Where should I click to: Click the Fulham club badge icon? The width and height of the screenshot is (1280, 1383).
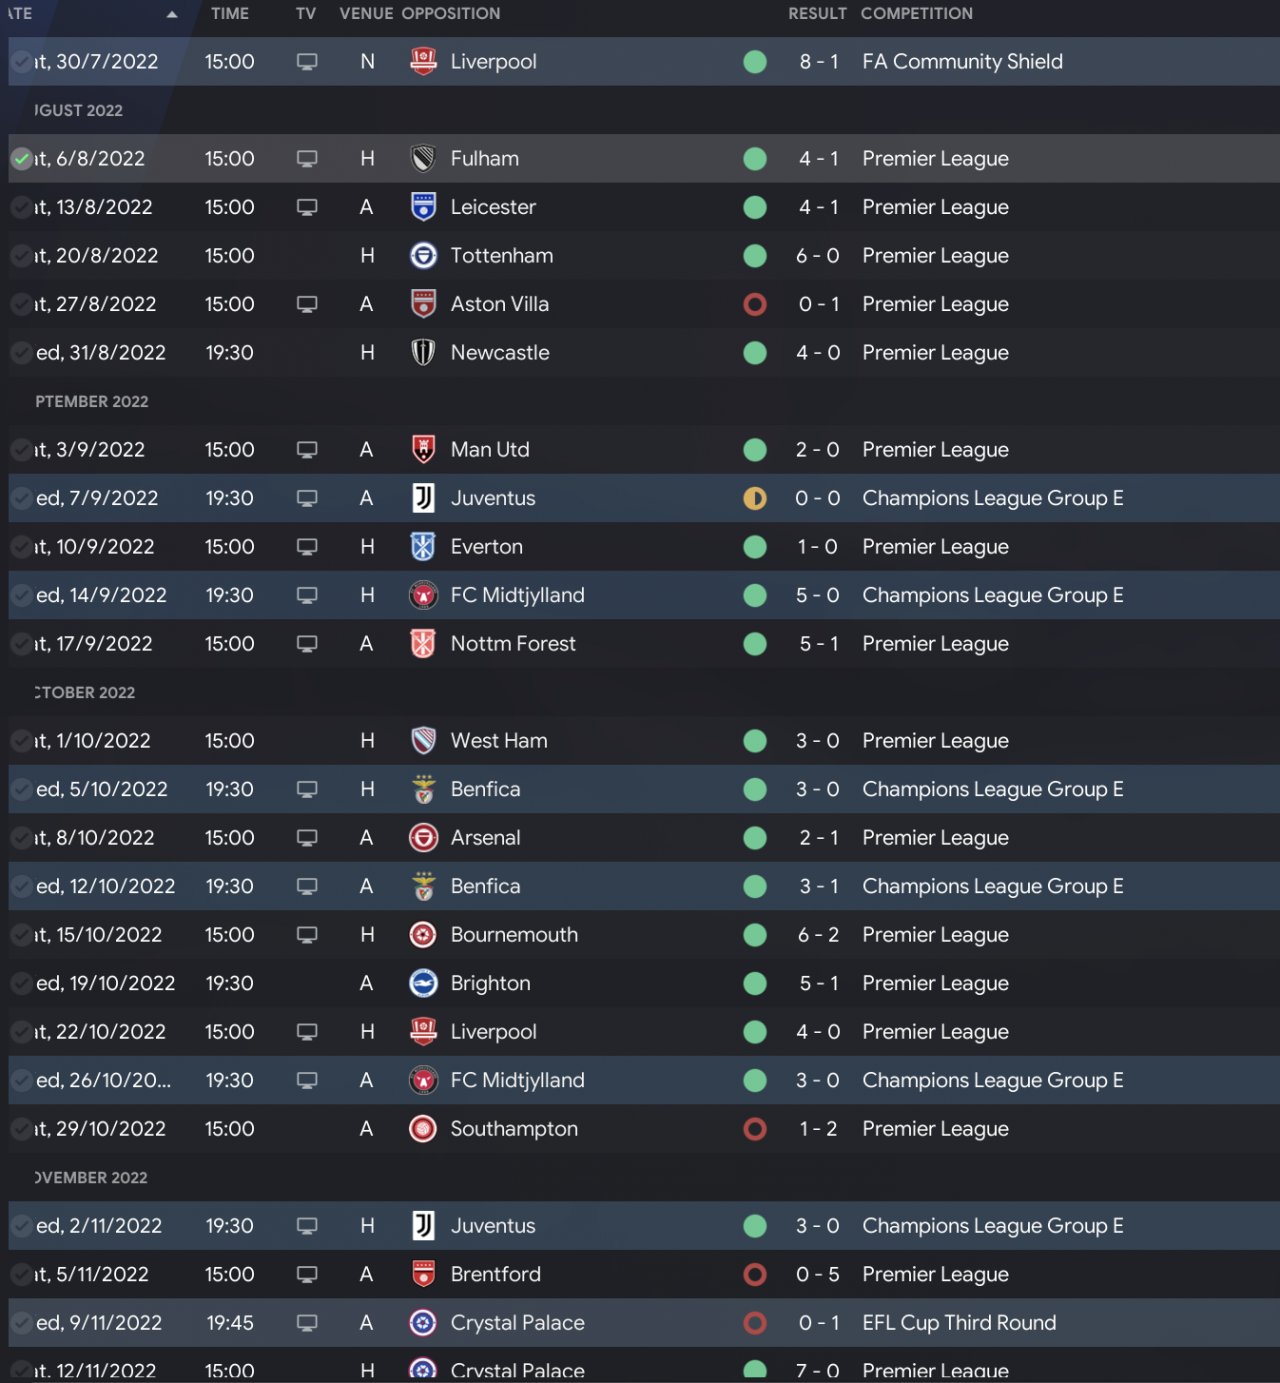[x=423, y=159]
